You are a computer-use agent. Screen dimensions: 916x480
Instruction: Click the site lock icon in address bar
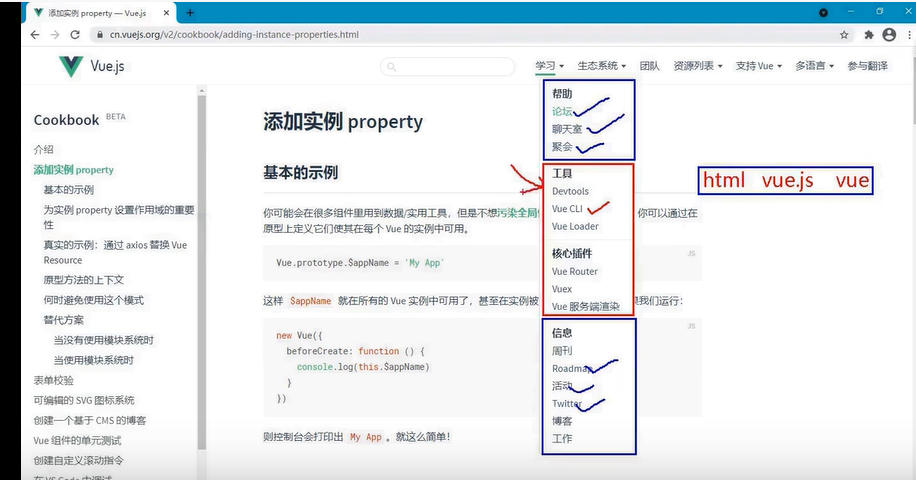tap(99, 35)
